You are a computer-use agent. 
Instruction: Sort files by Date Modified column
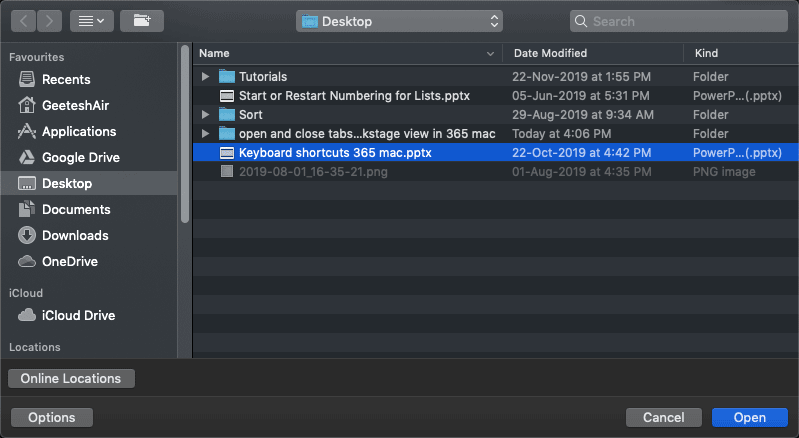coord(550,53)
